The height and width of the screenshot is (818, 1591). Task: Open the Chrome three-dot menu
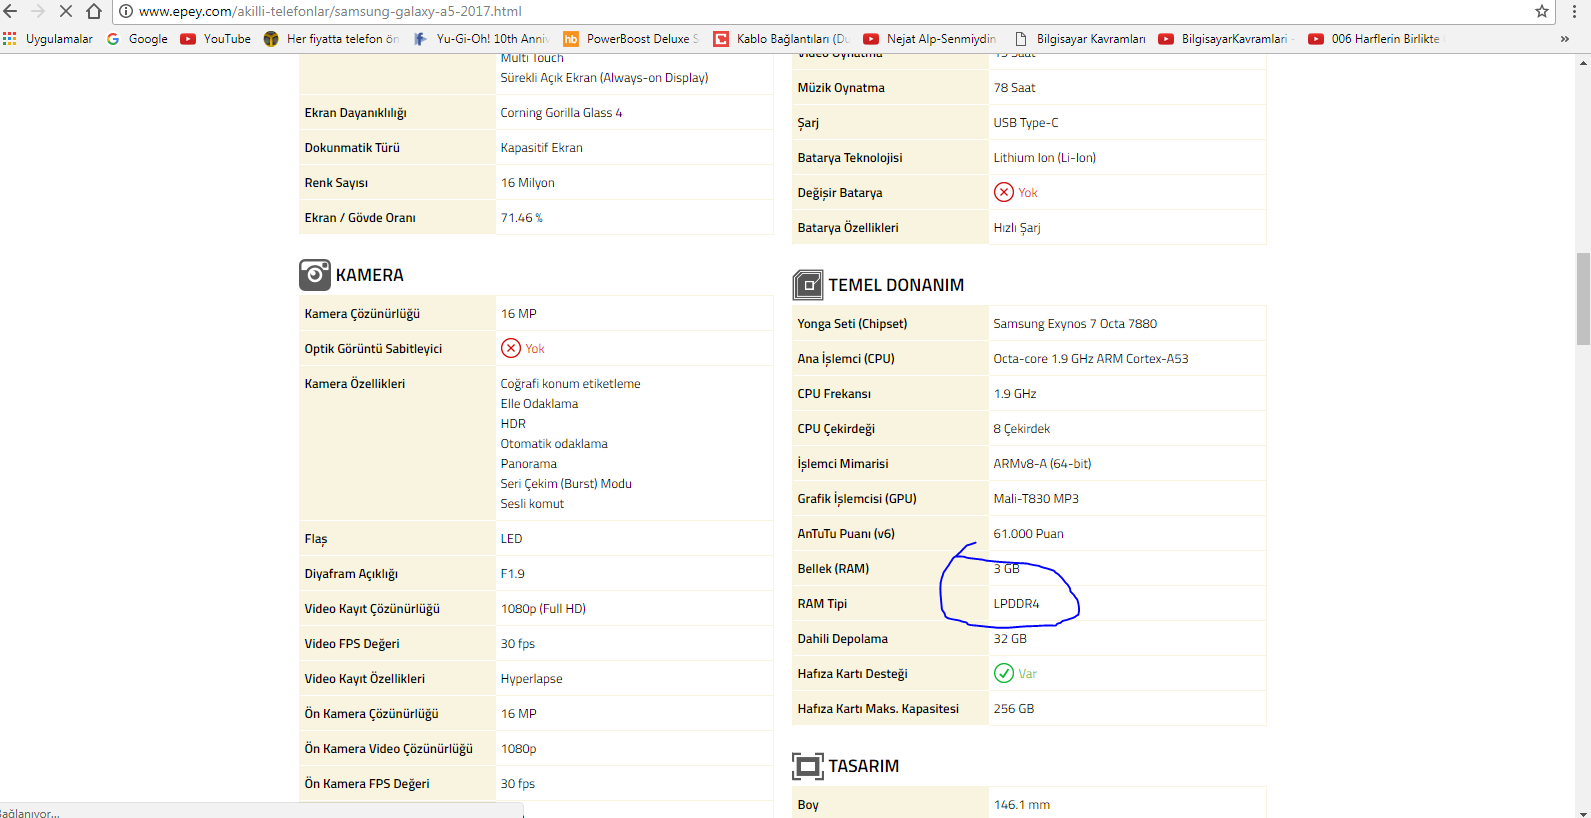(x=1575, y=11)
